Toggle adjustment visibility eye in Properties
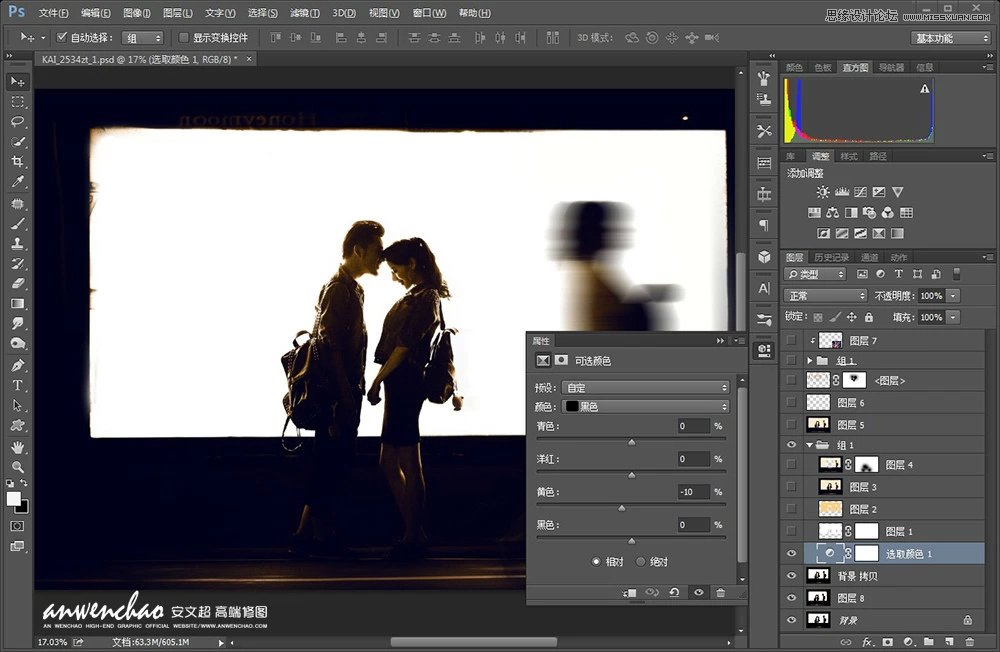Screen dimensions: 1000x652 pos(698,593)
